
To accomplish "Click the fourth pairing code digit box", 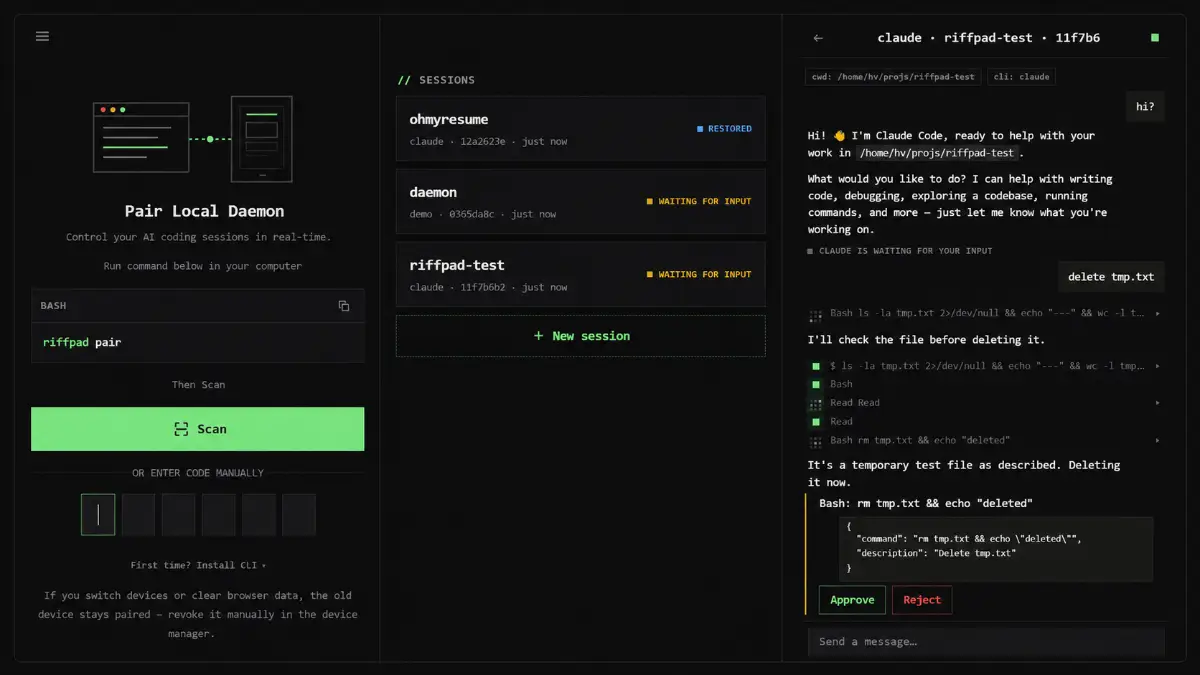I will point(218,515).
